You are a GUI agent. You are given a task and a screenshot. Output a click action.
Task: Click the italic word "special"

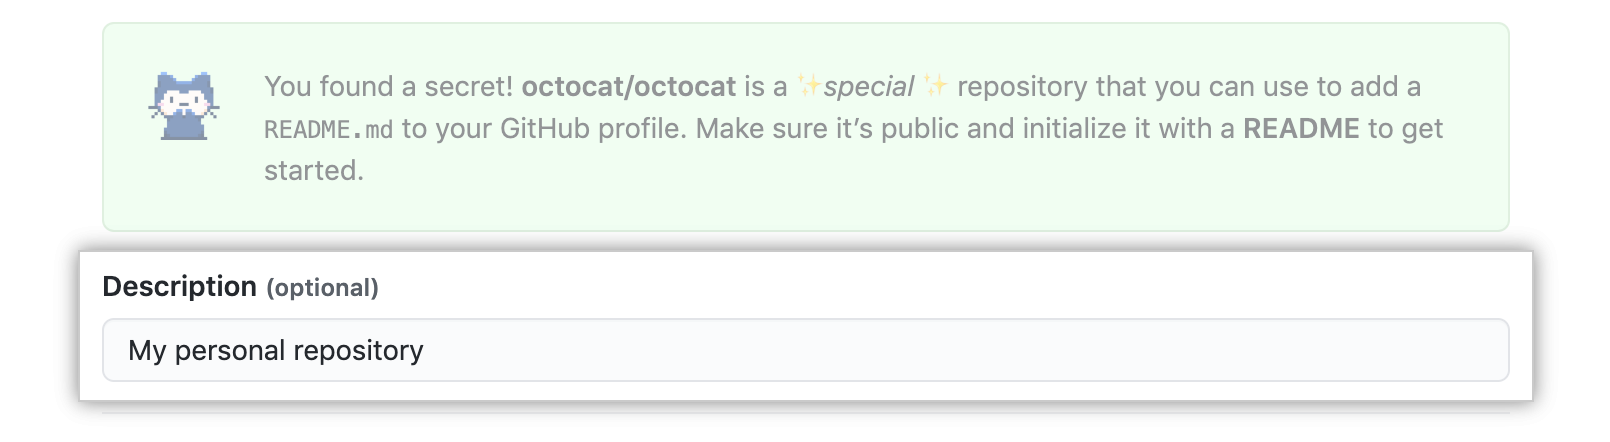tap(868, 87)
